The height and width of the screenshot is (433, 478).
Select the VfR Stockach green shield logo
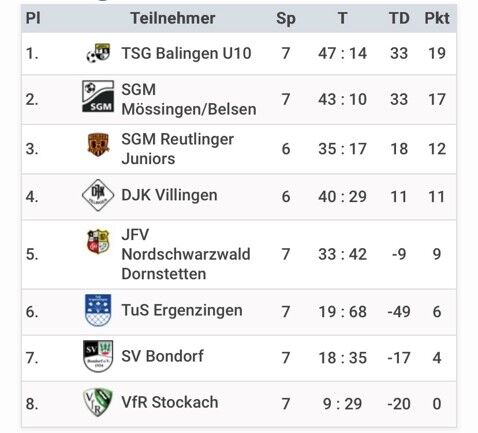point(98,402)
